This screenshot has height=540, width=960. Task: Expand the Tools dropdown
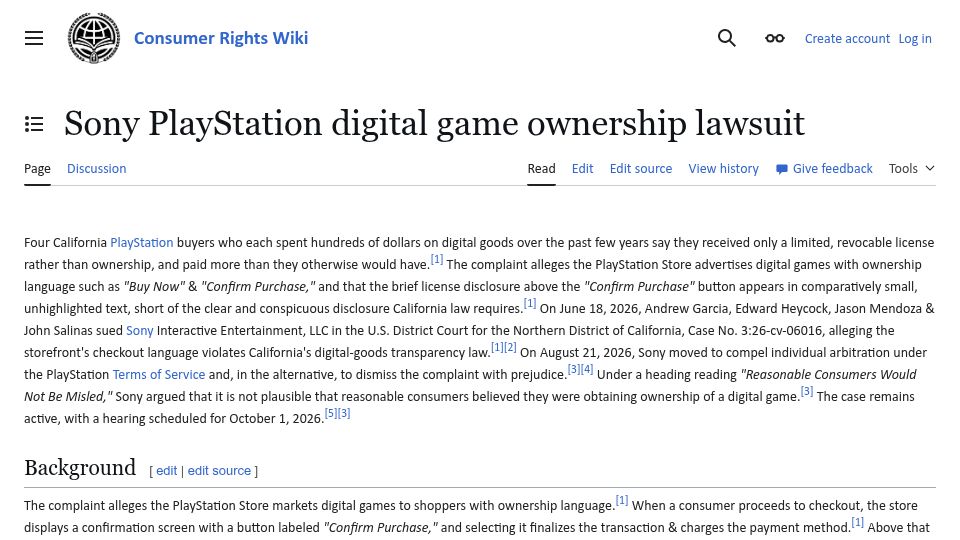pyautogui.click(x=912, y=168)
